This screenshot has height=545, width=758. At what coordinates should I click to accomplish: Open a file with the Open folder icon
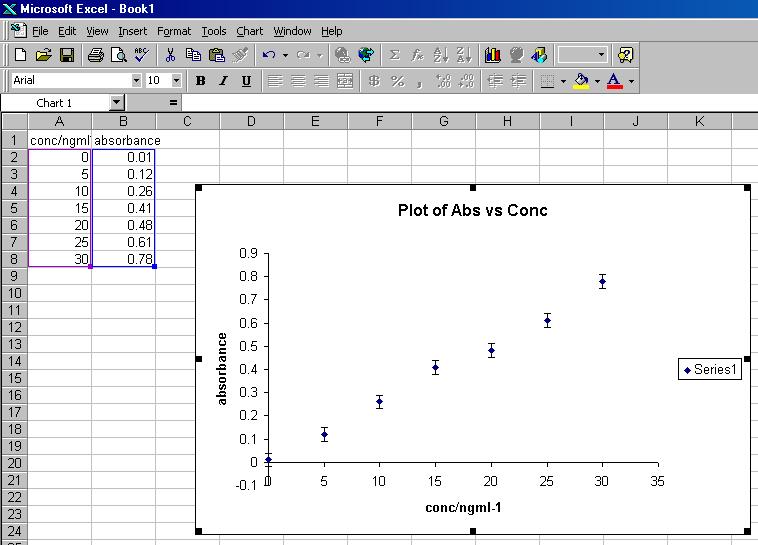(x=44, y=55)
